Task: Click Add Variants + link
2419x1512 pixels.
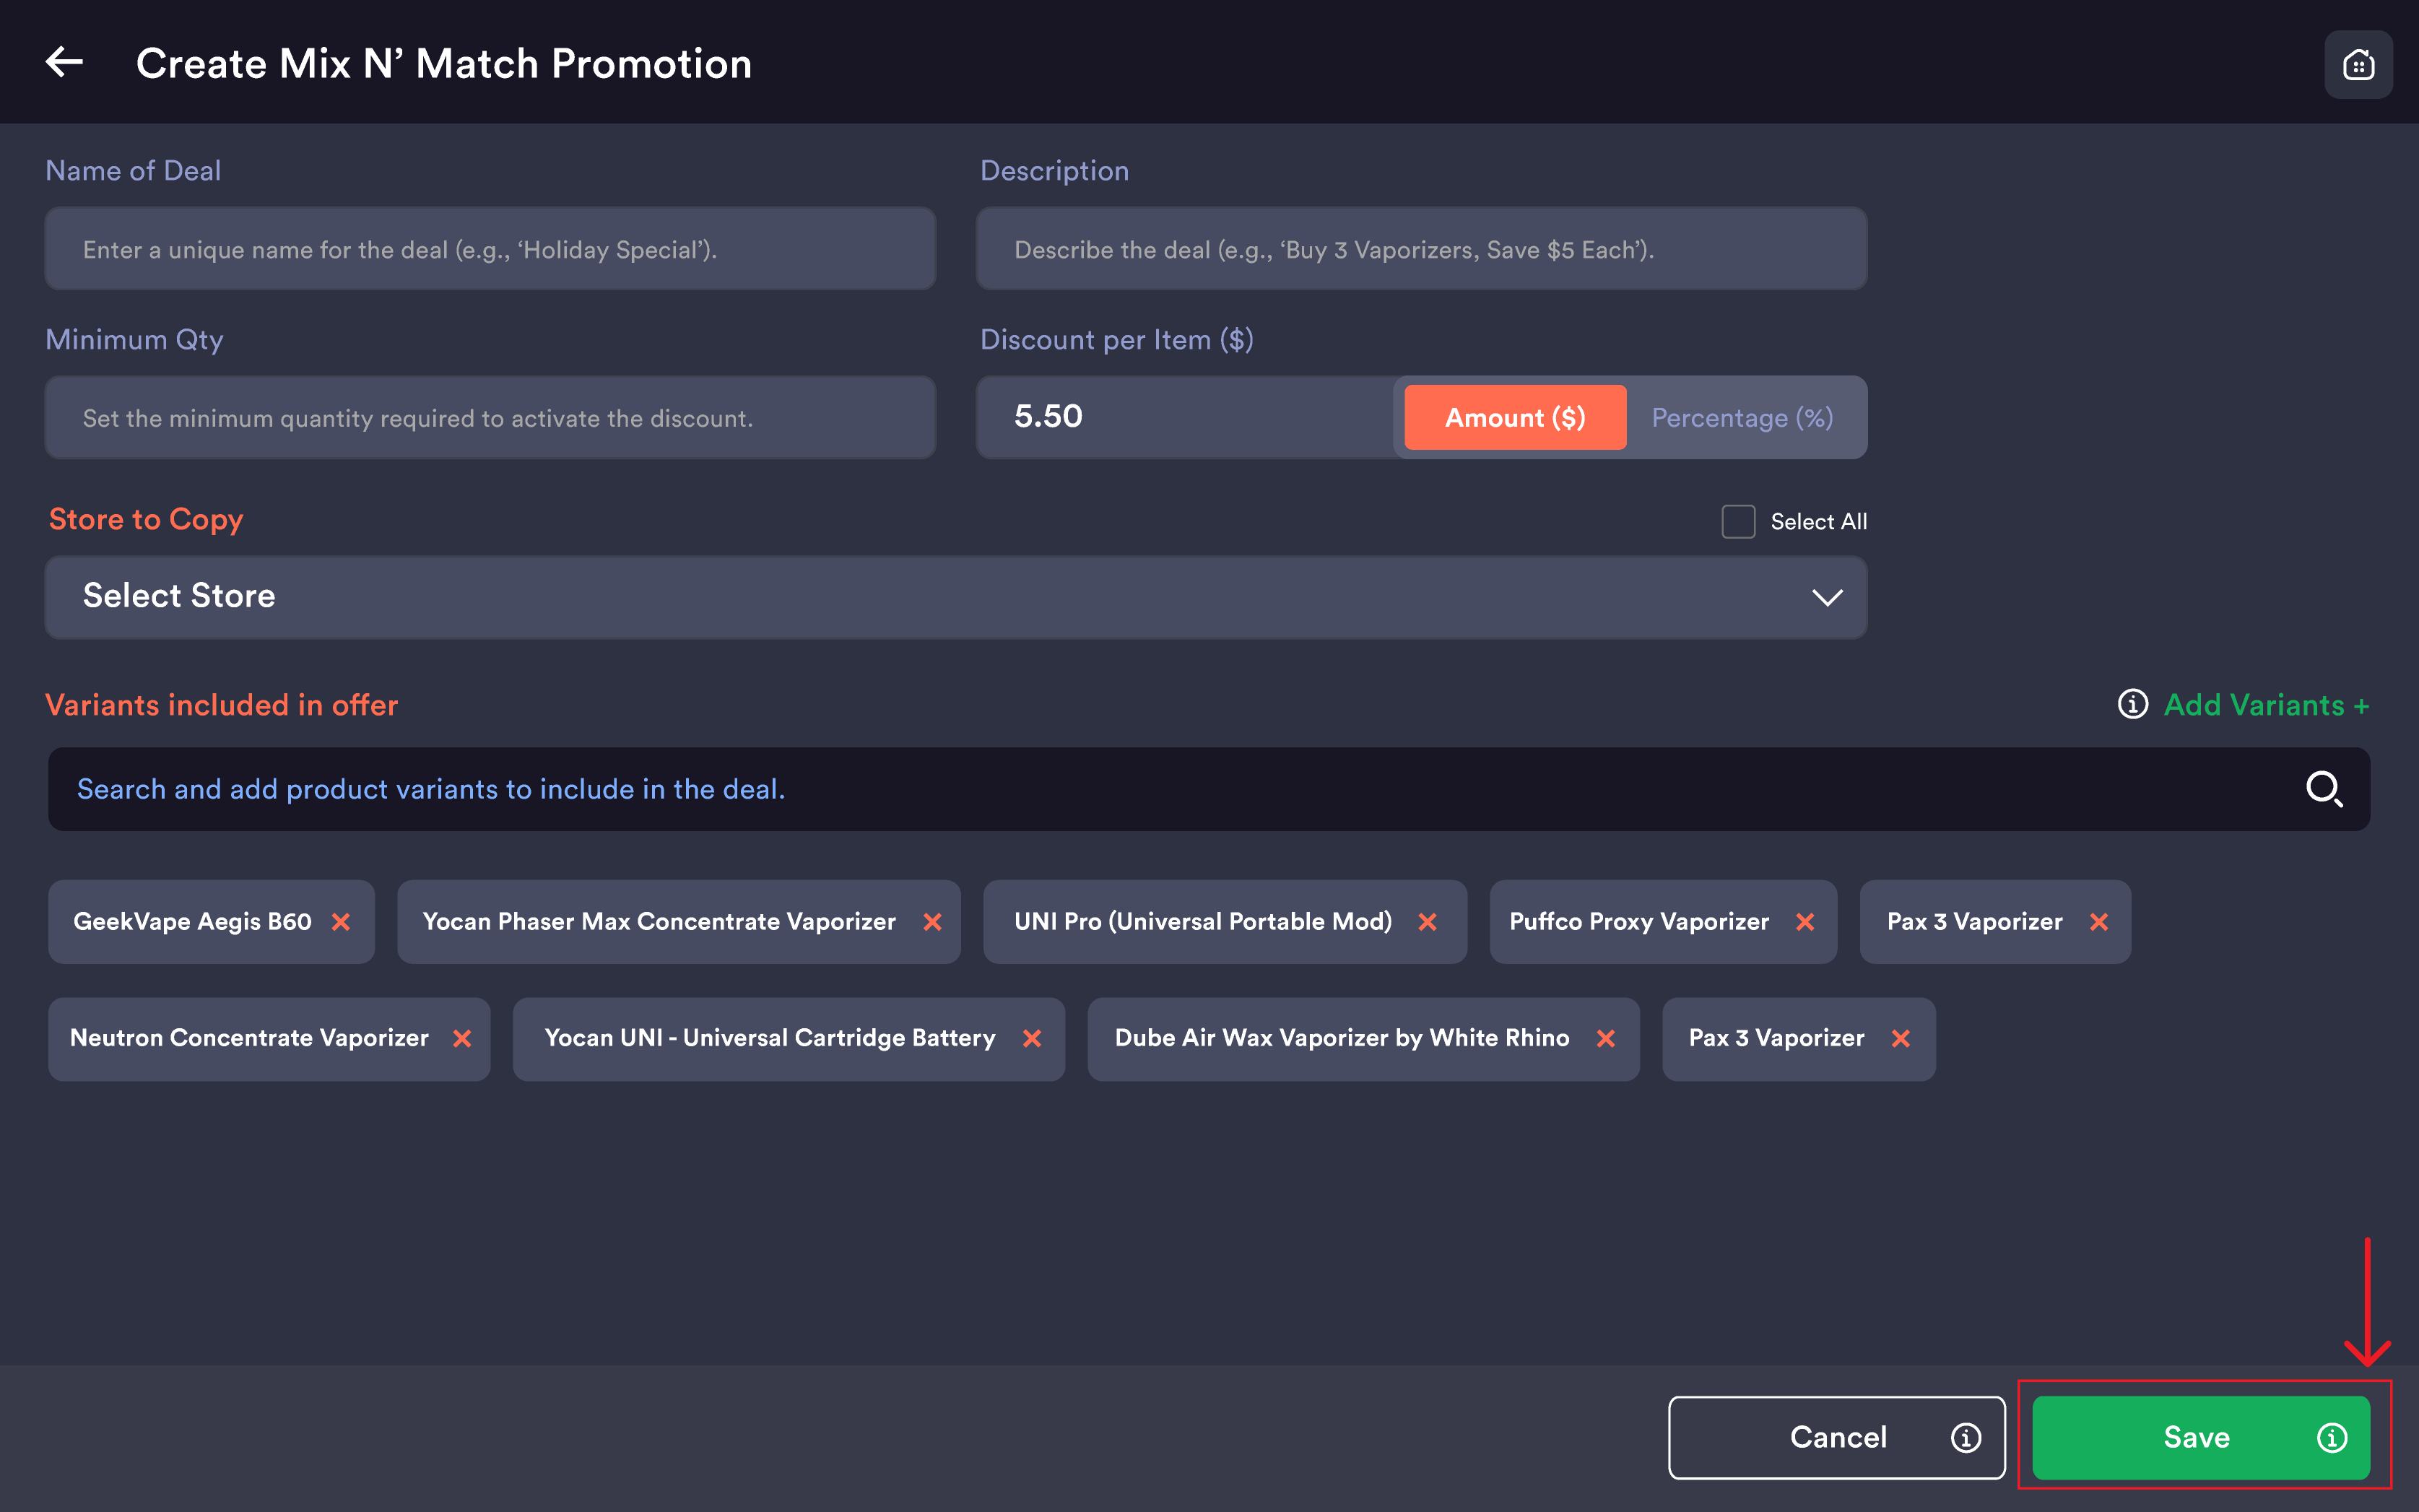Action: point(2266,705)
